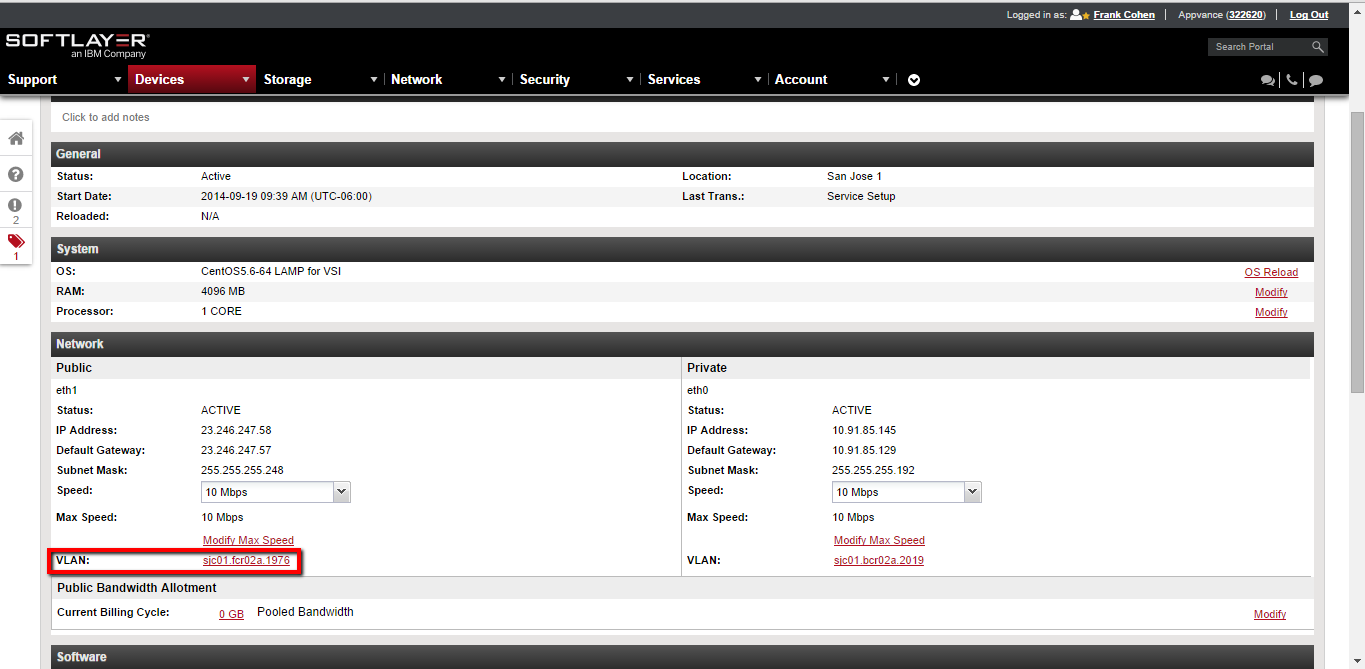Image resolution: width=1365 pixels, height=669 pixels.
Task: Click the account number 322620 link
Action: tap(1246, 15)
